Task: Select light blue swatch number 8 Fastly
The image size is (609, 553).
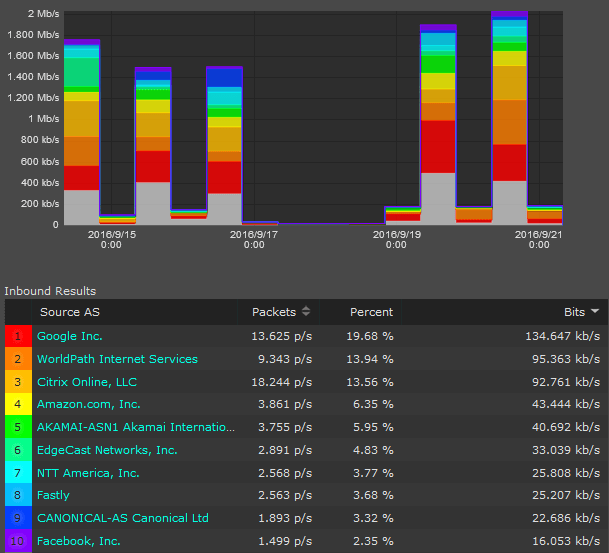Action: (18, 495)
